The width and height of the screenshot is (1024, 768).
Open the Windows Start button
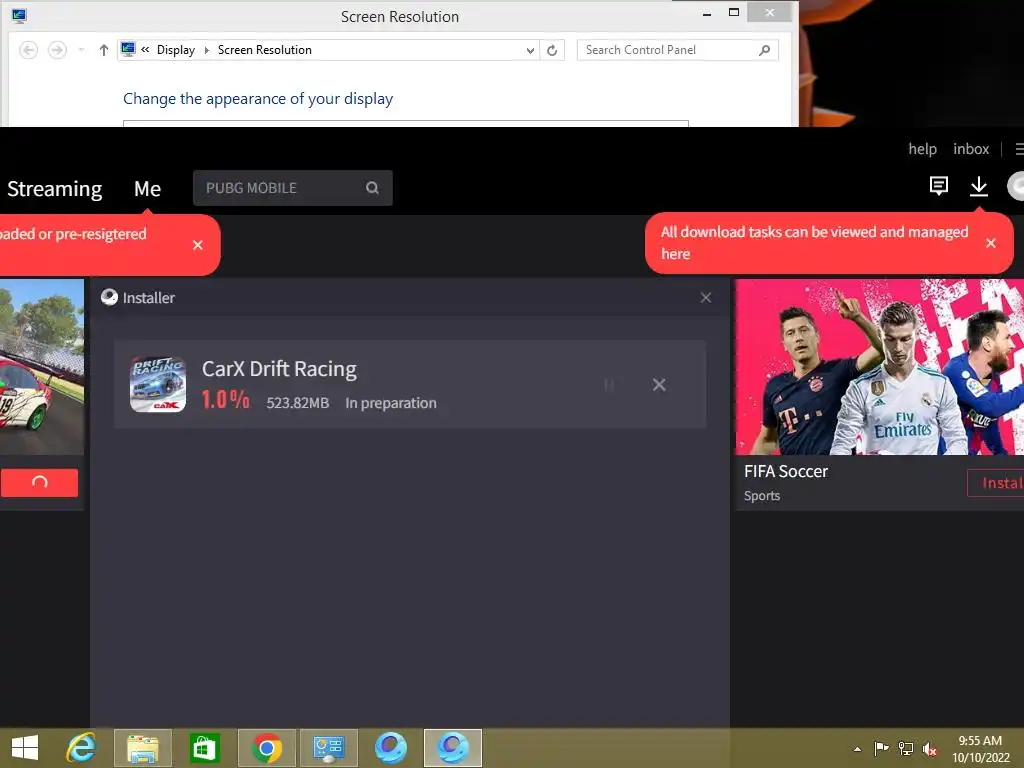[x=25, y=748]
